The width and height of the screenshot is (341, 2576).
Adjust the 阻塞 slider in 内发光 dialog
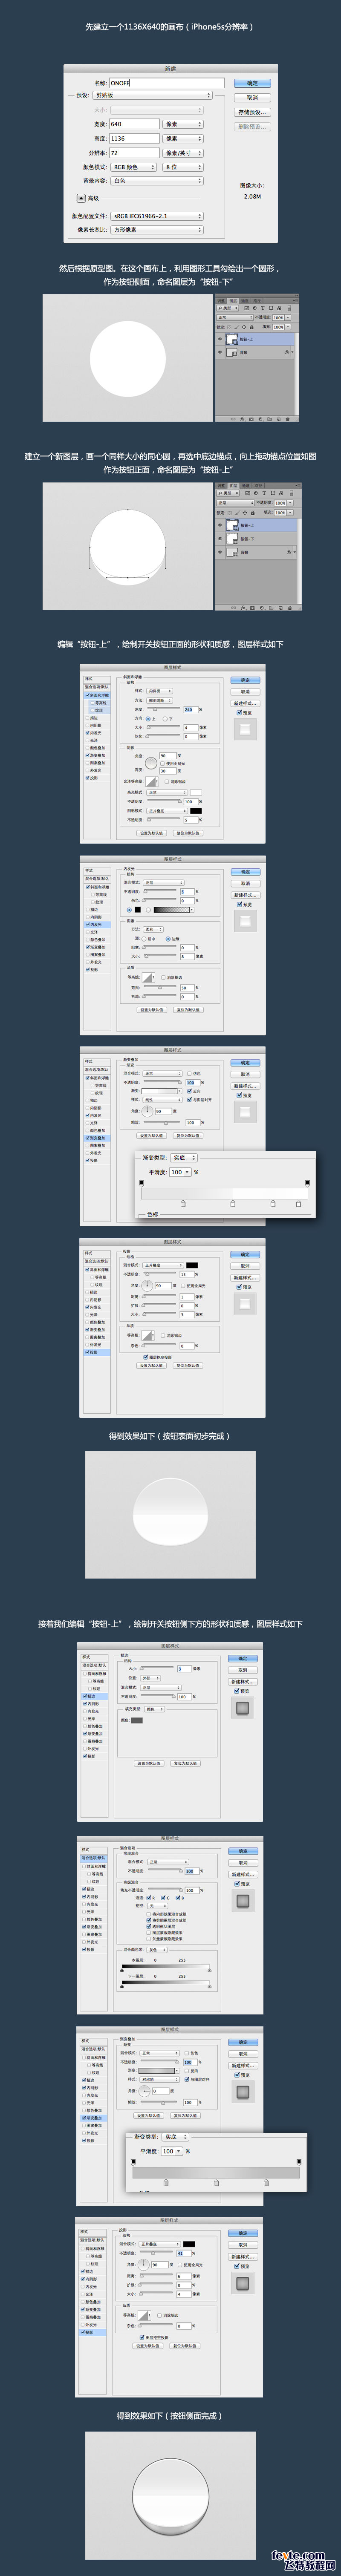pyautogui.click(x=160, y=948)
